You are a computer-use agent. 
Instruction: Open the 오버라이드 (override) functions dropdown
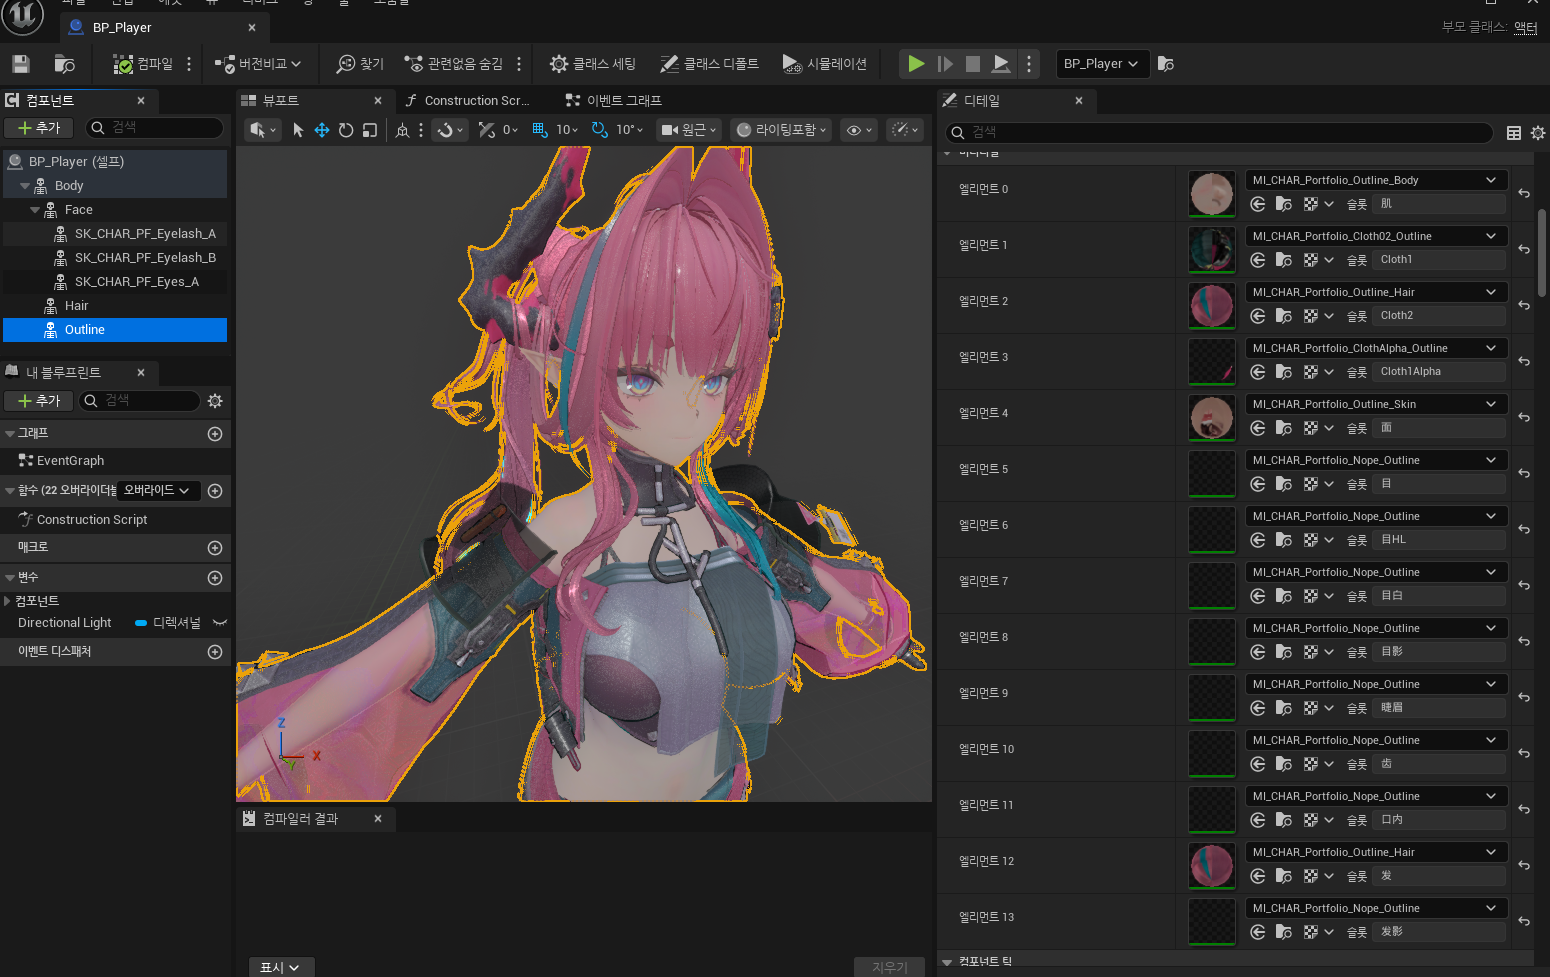[158, 491]
